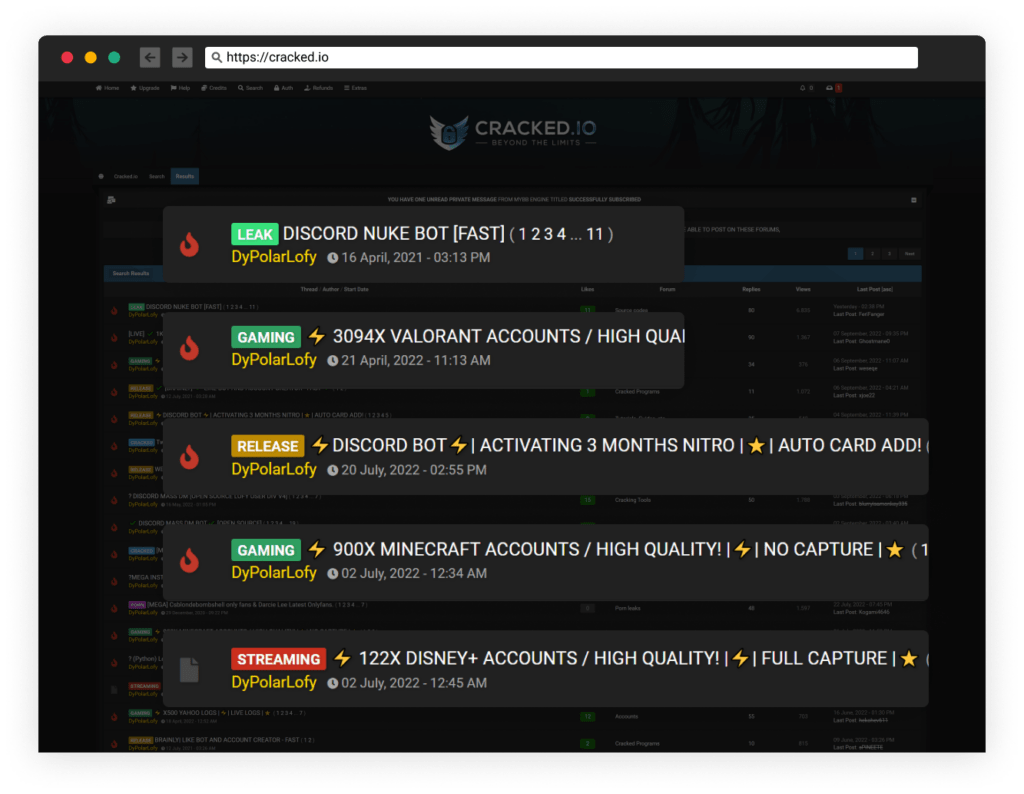Open DISCORD BOT activating 3 months Nitro thread
This screenshot has width=1024, height=794.
pos(616,445)
